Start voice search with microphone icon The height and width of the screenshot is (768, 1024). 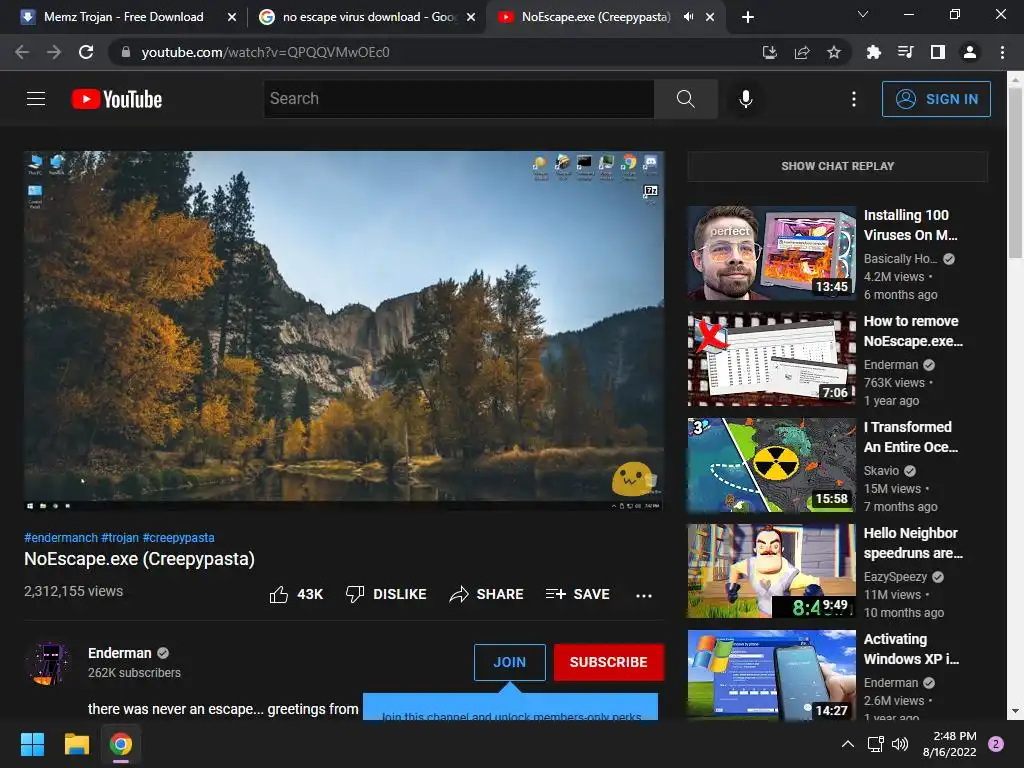tap(746, 99)
